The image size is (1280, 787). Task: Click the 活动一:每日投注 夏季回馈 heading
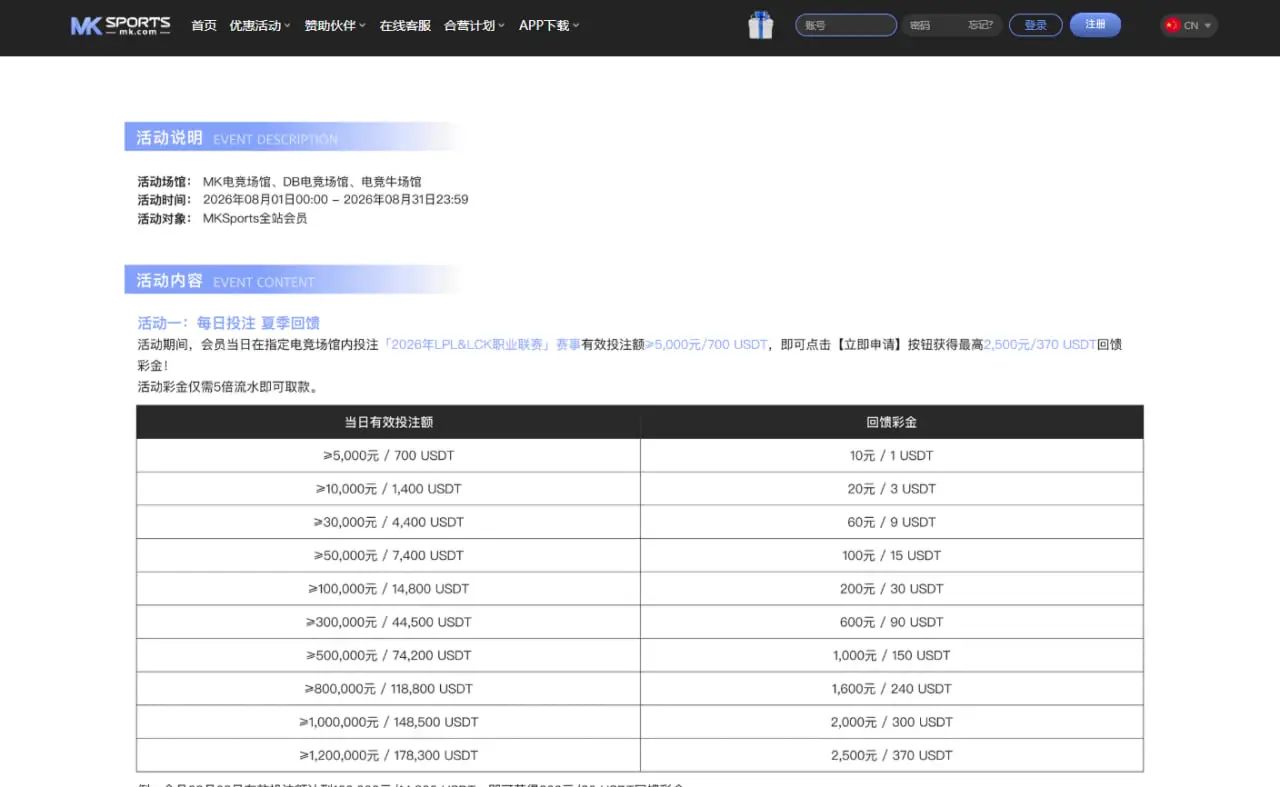[x=228, y=323]
